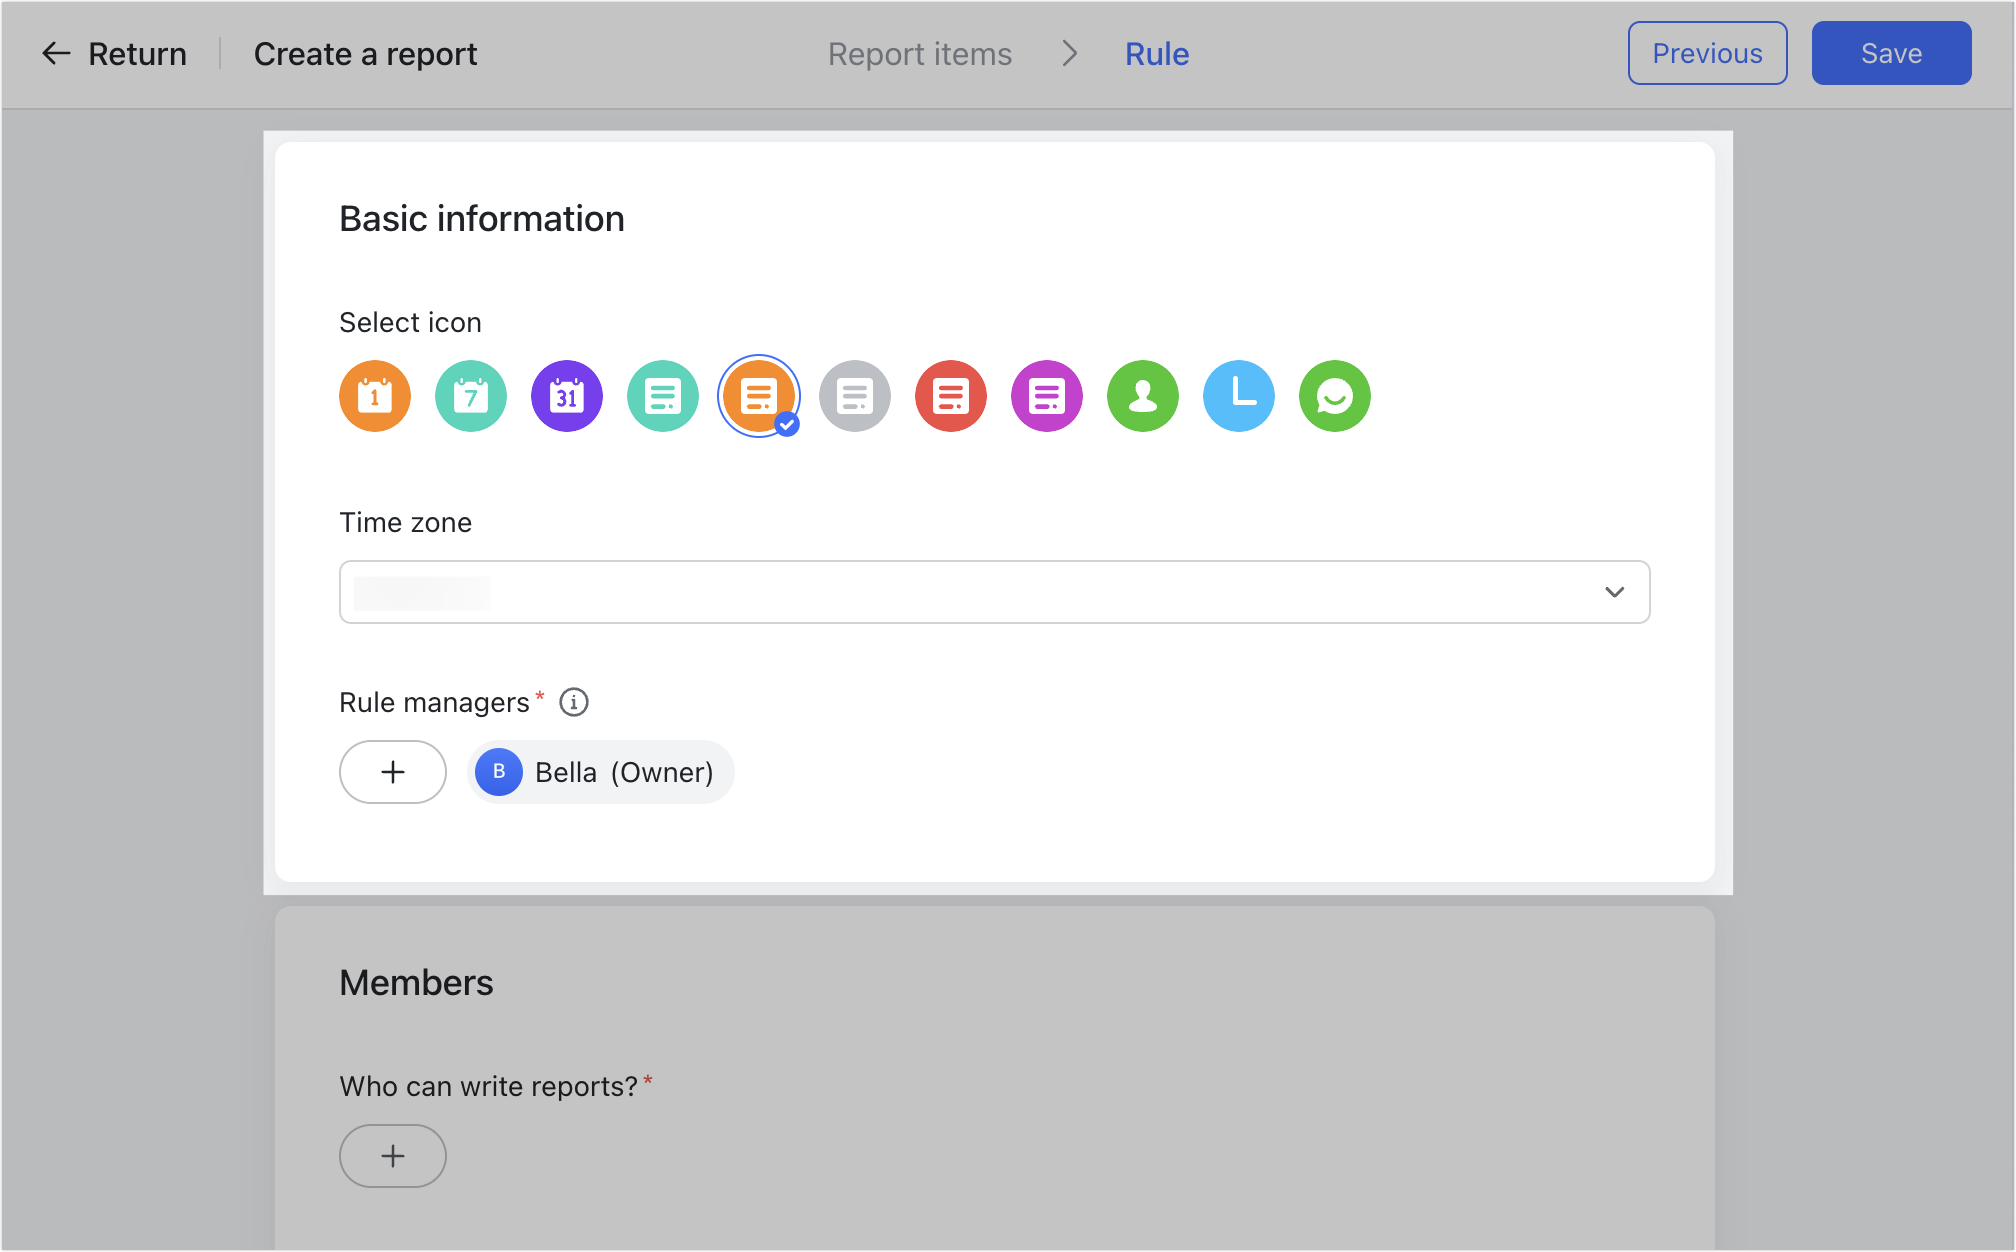
Task: Pick the blue clock icon
Action: (x=1238, y=396)
